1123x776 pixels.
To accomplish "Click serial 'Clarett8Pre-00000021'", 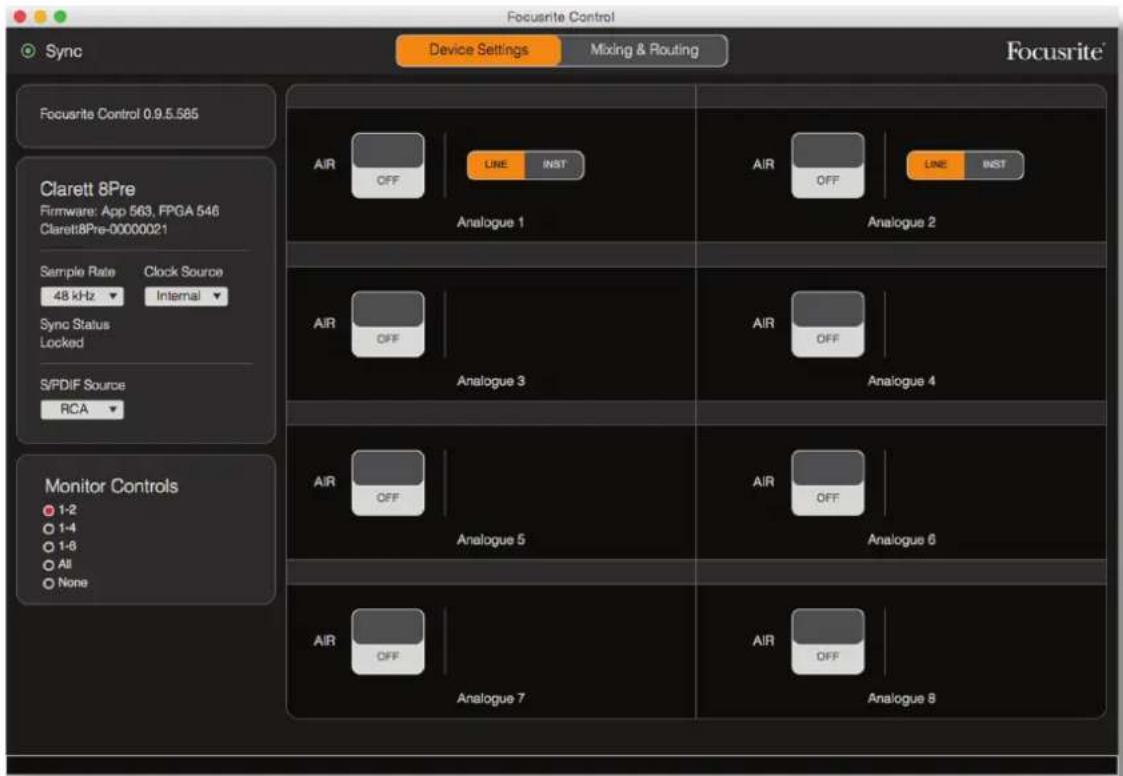I will pos(104,229).
